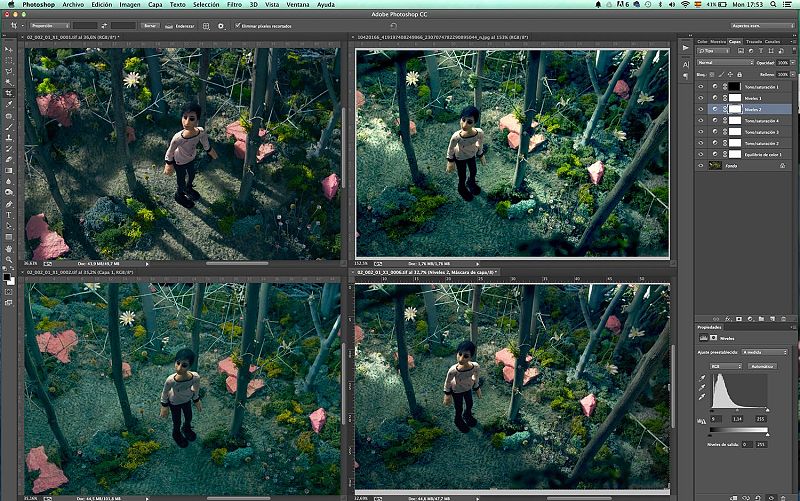The height and width of the screenshot is (501, 800).
Task: Open the crop settings gear menu
Action: coord(221,26)
